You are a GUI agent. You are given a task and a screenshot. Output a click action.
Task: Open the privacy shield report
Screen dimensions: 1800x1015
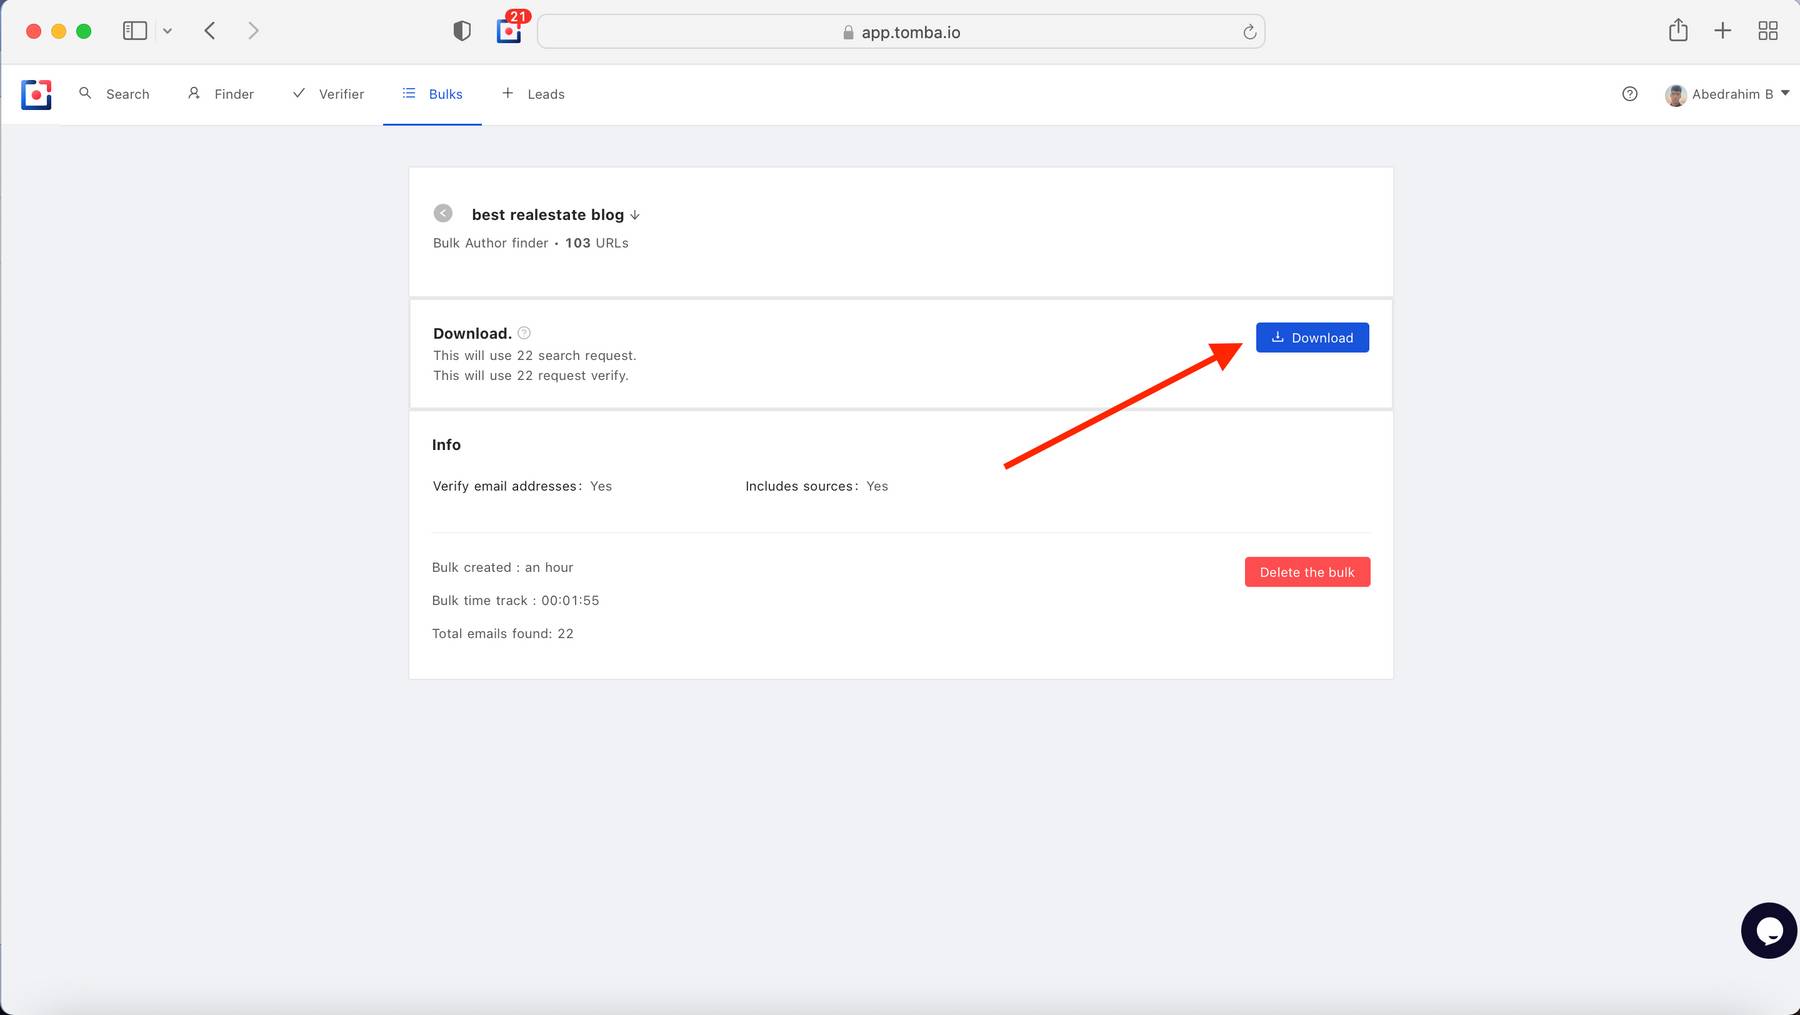pyautogui.click(x=462, y=31)
